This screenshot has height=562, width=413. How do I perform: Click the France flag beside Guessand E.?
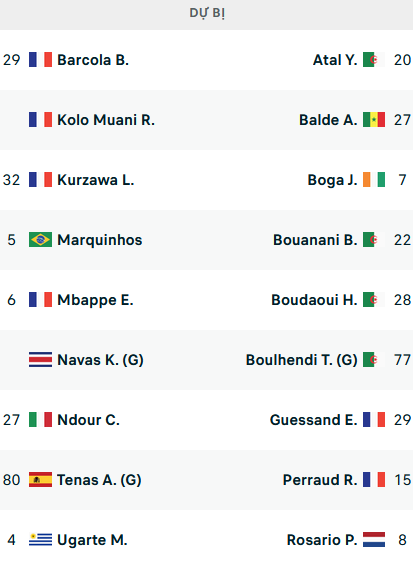pos(374,419)
